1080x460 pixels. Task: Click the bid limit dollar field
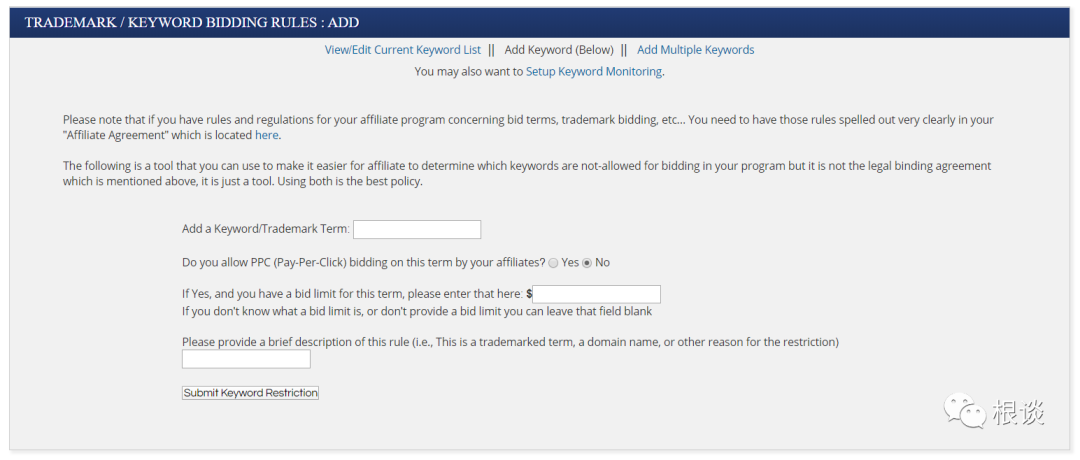[x=596, y=294]
